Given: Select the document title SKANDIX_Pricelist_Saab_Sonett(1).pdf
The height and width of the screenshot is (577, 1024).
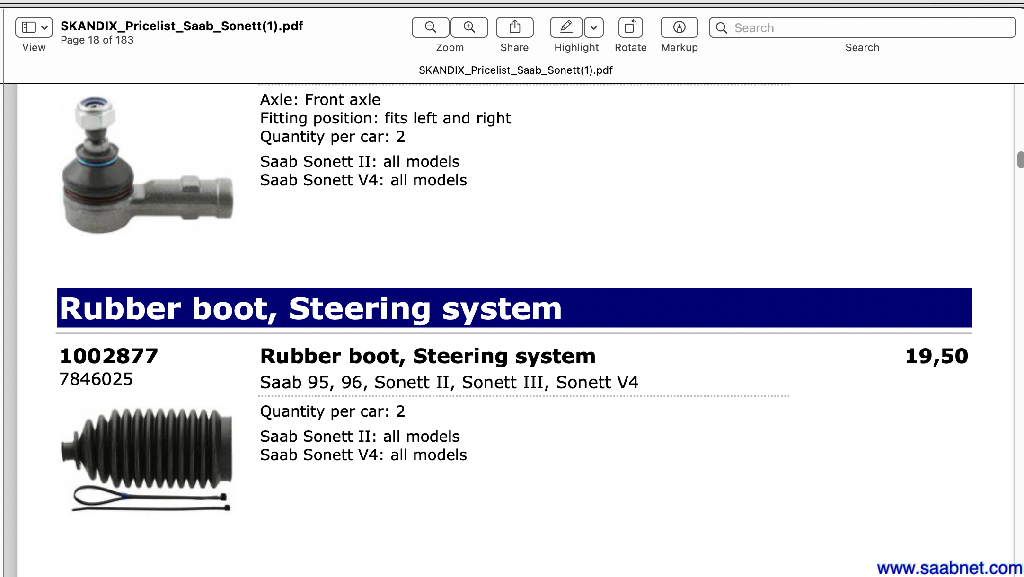Looking at the screenshot, I should click(182, 26).
